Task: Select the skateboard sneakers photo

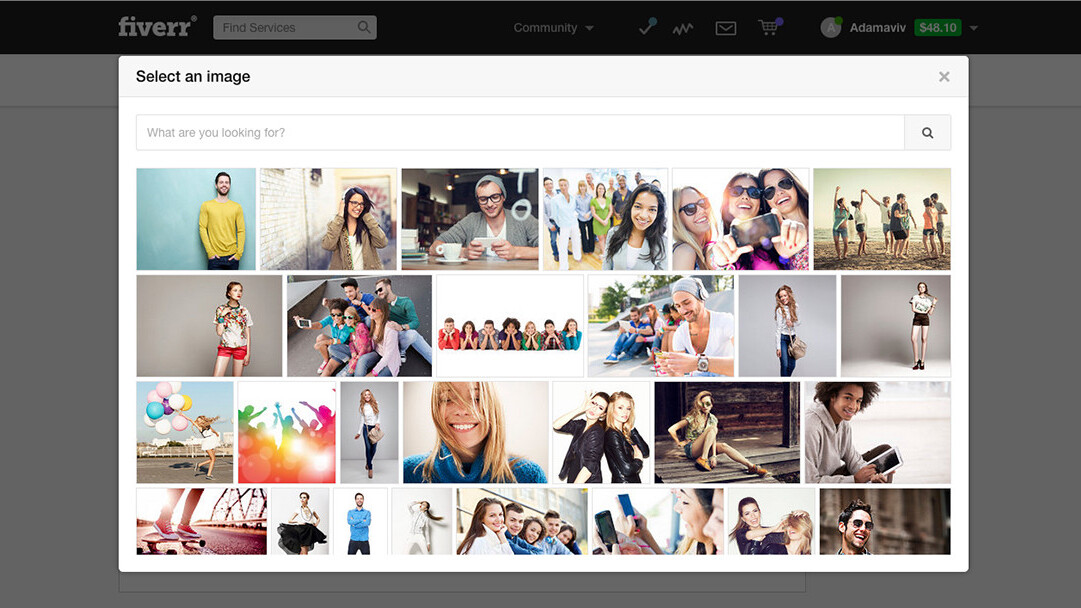Action: (201, 521)
